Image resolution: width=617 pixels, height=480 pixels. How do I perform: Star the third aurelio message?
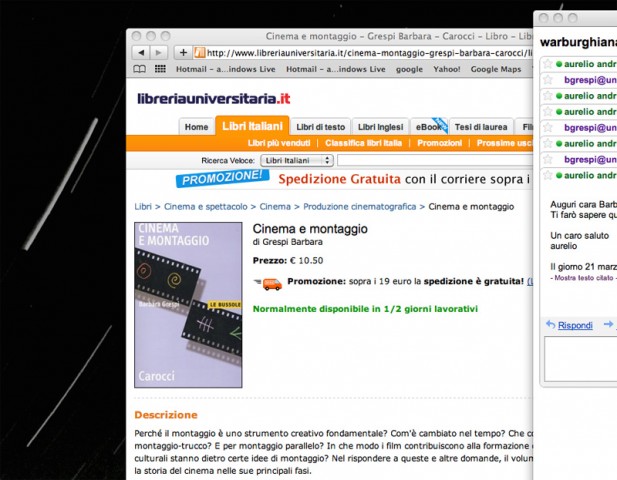(x=548, y=112)
